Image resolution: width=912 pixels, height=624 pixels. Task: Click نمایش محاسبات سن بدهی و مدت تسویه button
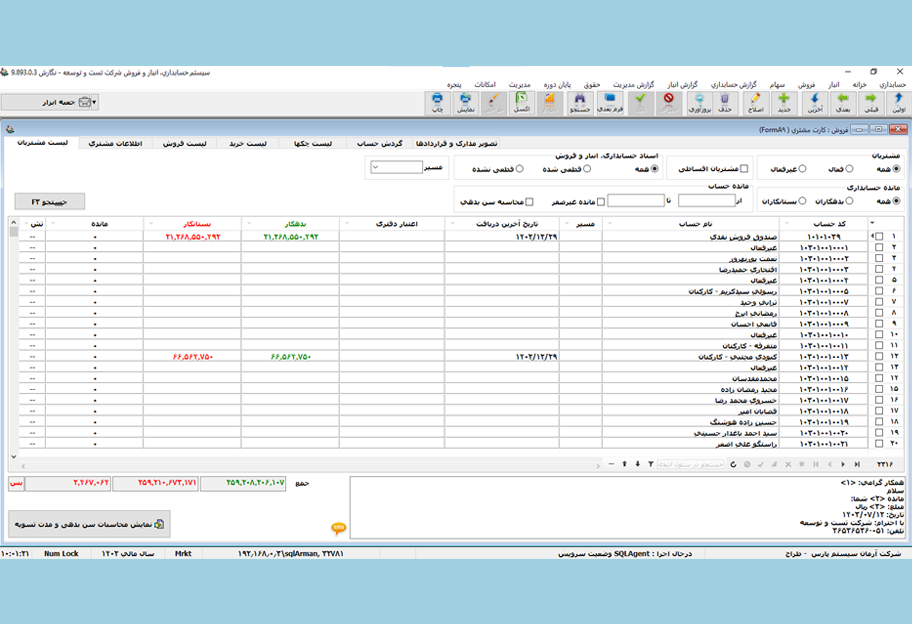tap(89, 524)
